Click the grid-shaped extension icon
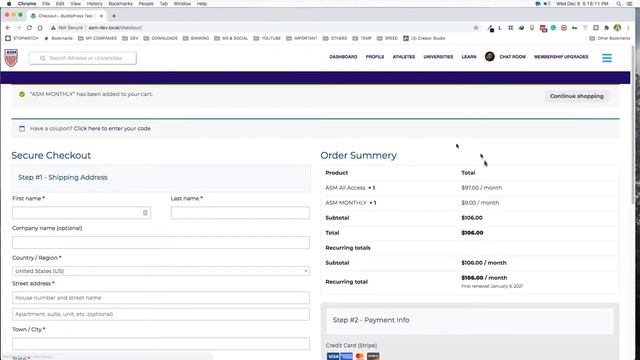640x360 pixels. tap(511, 28)
